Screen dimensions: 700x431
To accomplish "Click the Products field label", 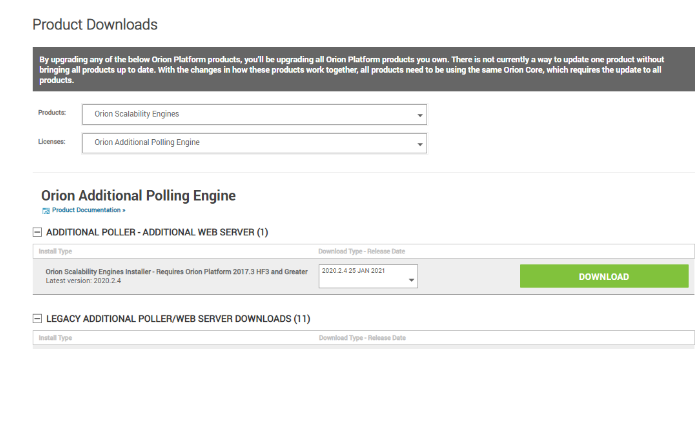I will 52,113.
